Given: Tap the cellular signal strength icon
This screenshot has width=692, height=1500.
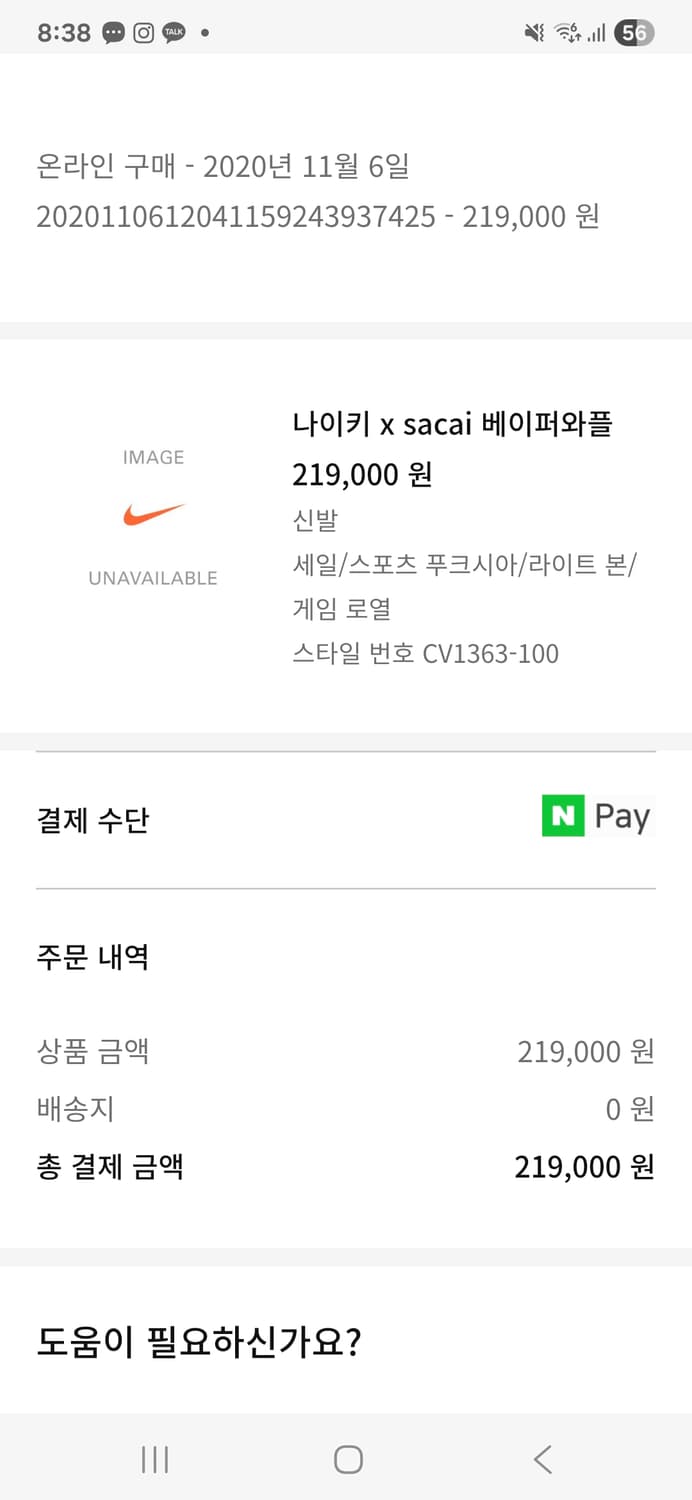Looking at the screenshot, I should tap(598, 32).
